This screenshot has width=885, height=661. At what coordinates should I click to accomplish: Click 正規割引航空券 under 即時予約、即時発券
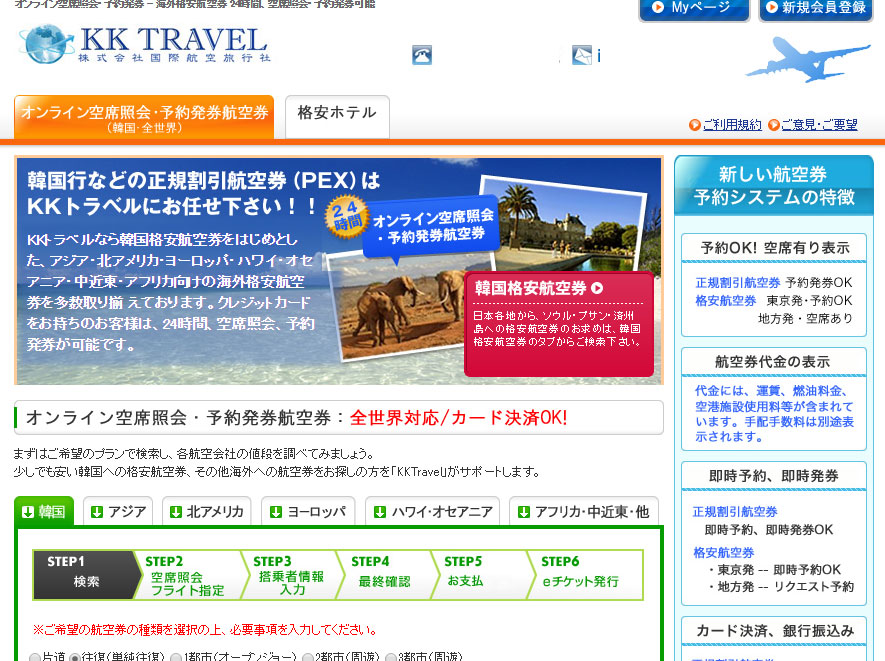tap(735, 511)
